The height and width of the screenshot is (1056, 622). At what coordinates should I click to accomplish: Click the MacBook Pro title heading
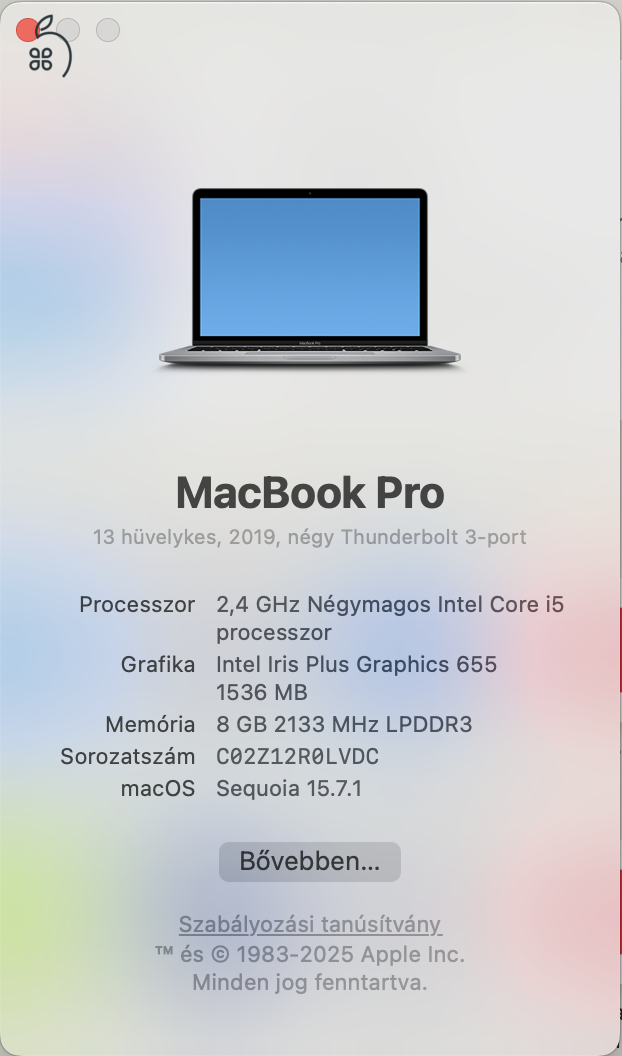coord(310,492)
